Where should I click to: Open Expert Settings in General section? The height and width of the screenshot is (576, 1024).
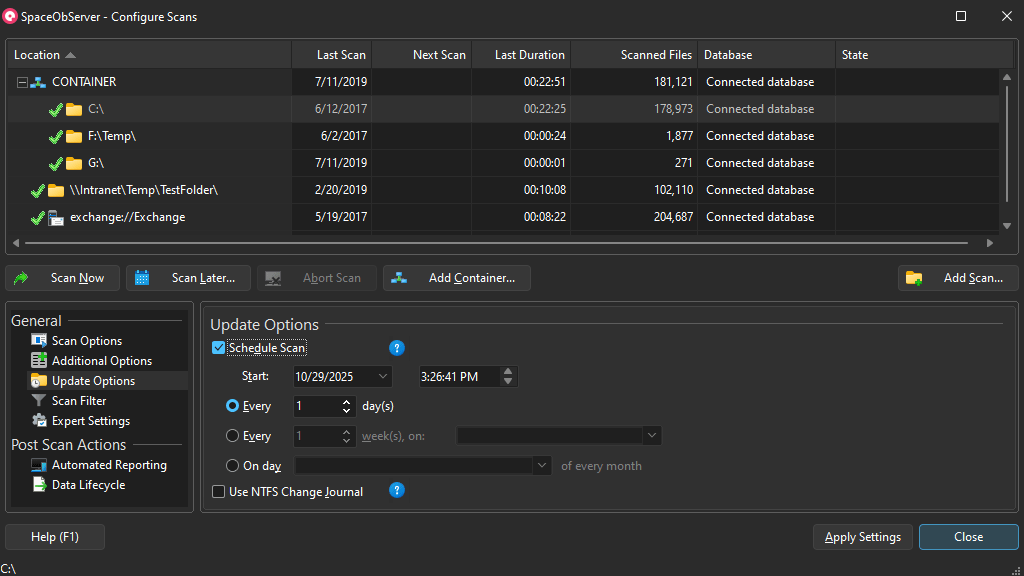point(90,421)
